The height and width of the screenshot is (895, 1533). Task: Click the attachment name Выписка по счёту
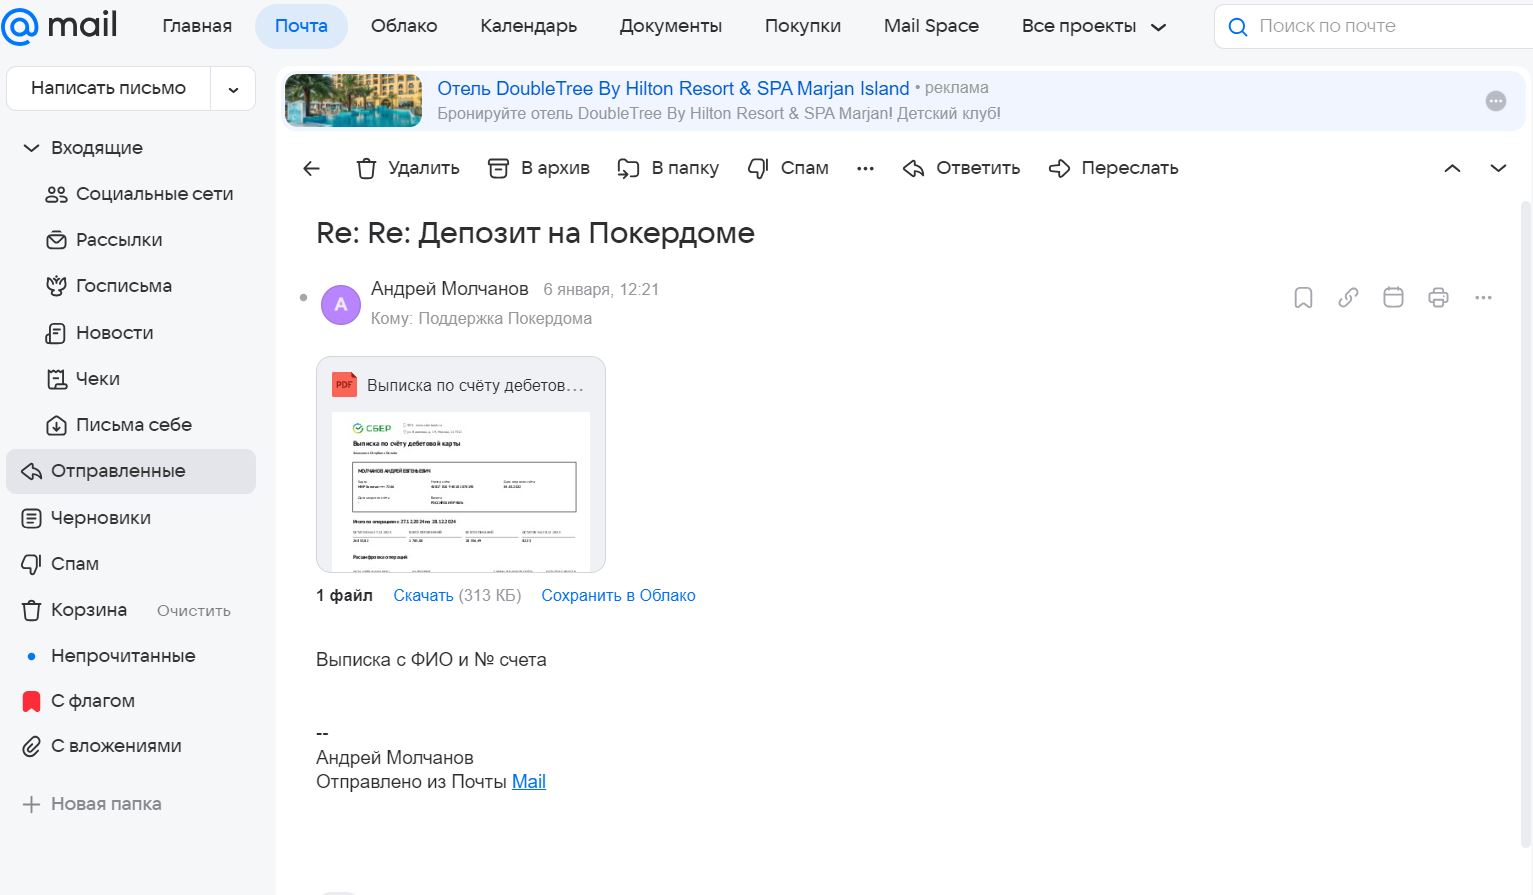475,386
